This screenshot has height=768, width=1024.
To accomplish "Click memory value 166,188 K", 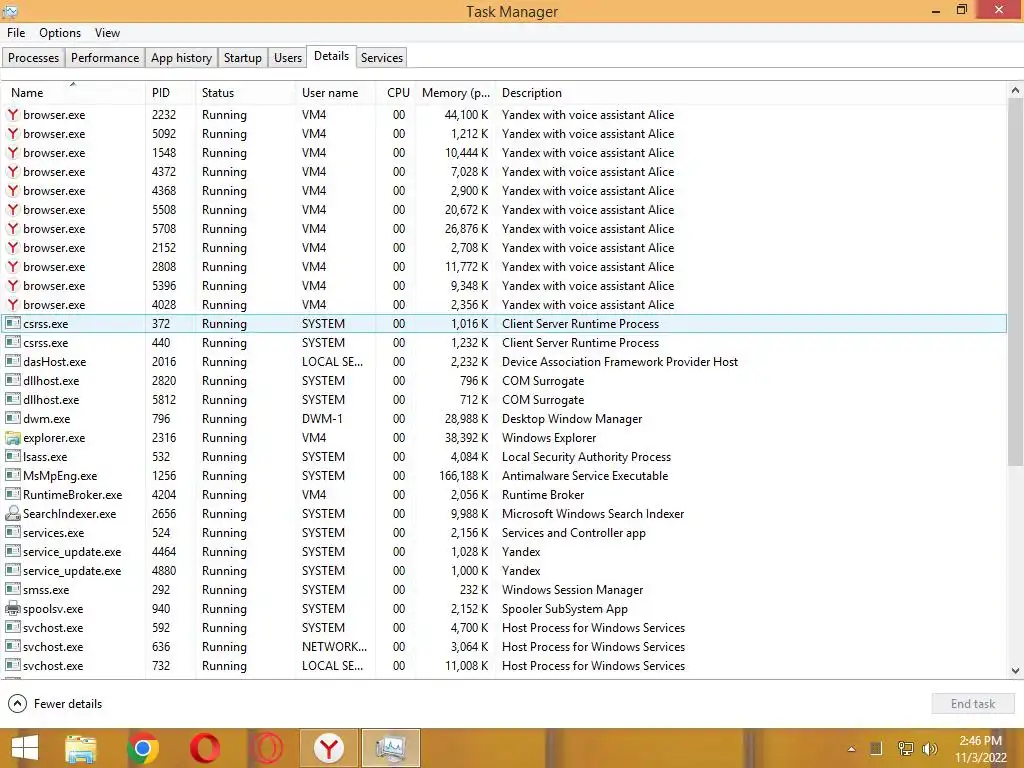I will (x=464, y=475).
